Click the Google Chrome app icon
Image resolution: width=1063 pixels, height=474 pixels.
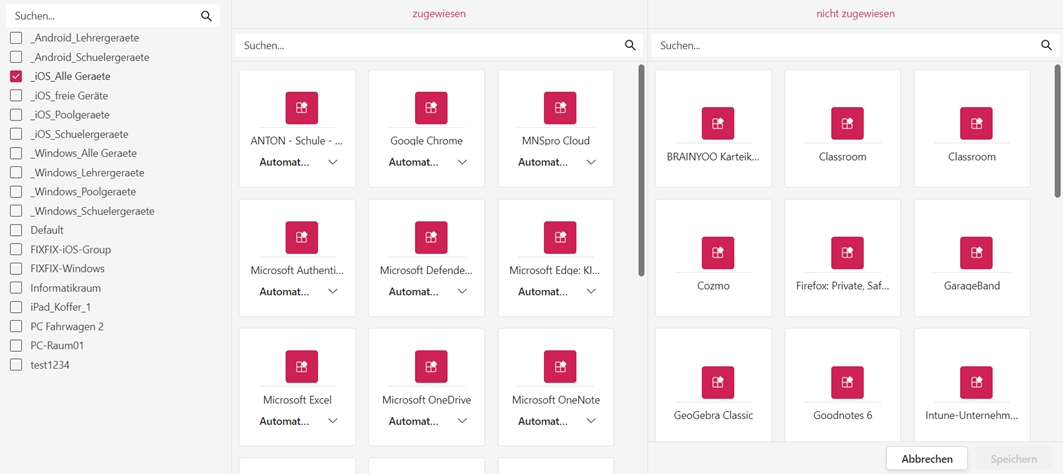tap(431, 108)
